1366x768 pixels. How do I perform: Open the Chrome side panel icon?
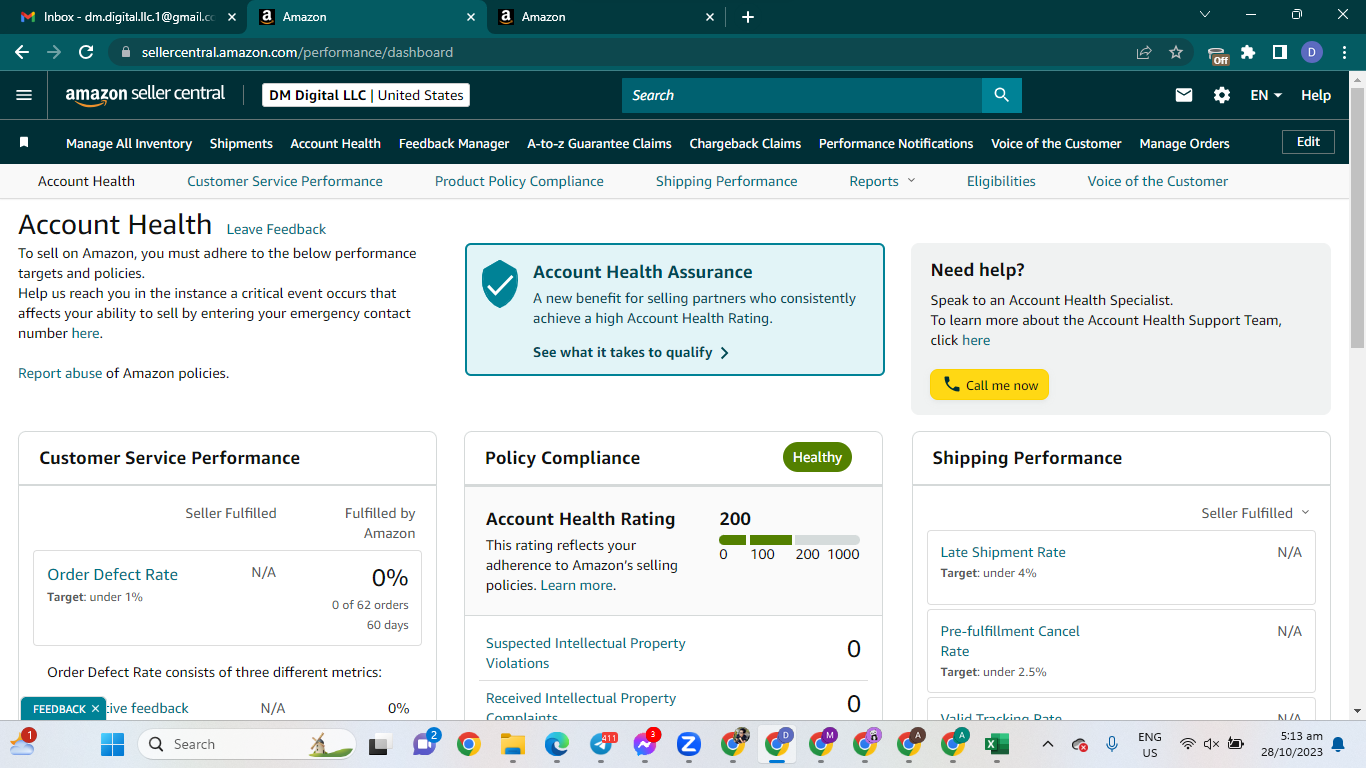(1279, 52)
